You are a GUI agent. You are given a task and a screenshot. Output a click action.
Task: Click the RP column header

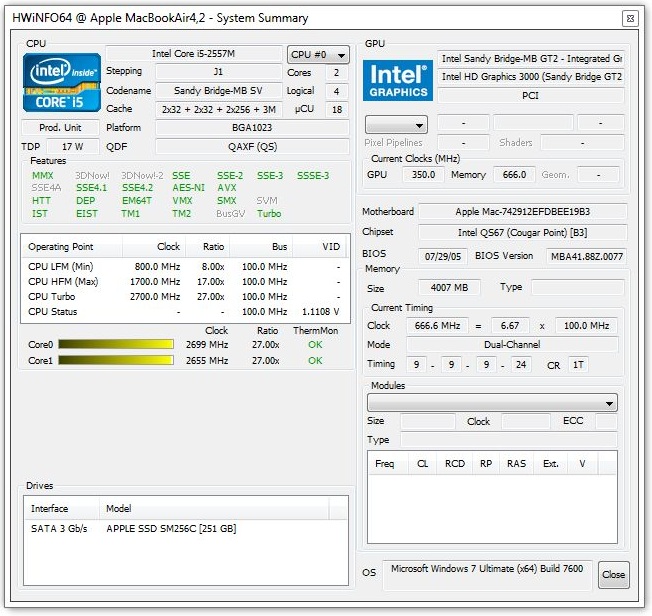486,463
